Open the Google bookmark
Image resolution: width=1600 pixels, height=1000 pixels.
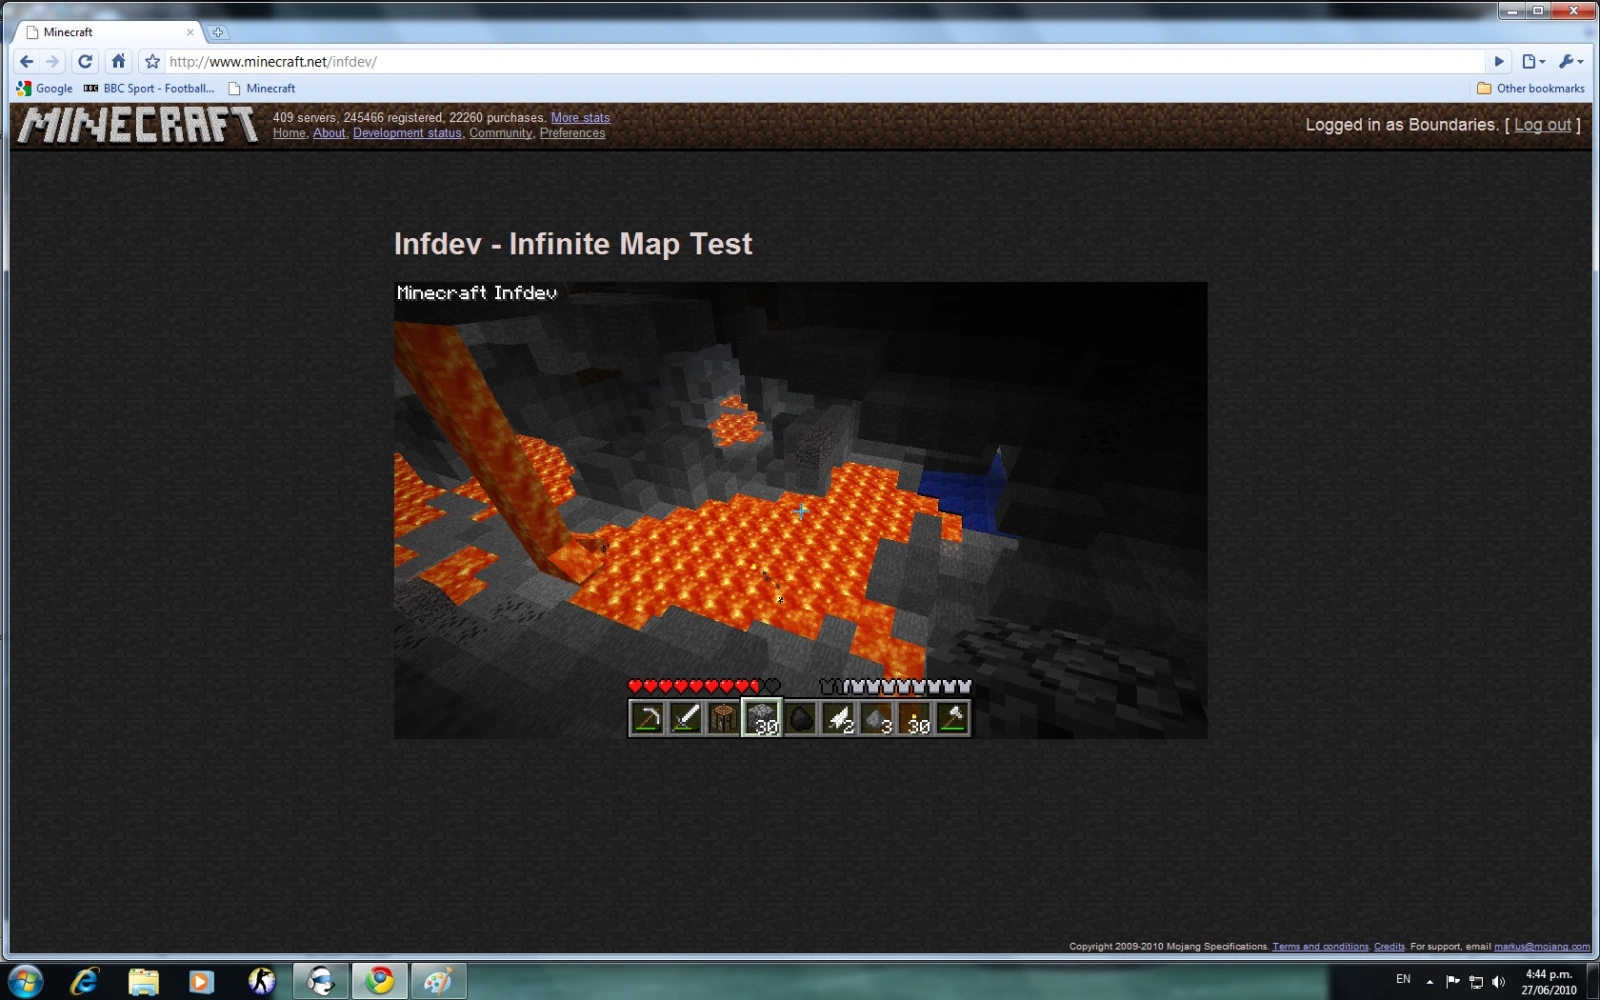(x=45, y=88)
